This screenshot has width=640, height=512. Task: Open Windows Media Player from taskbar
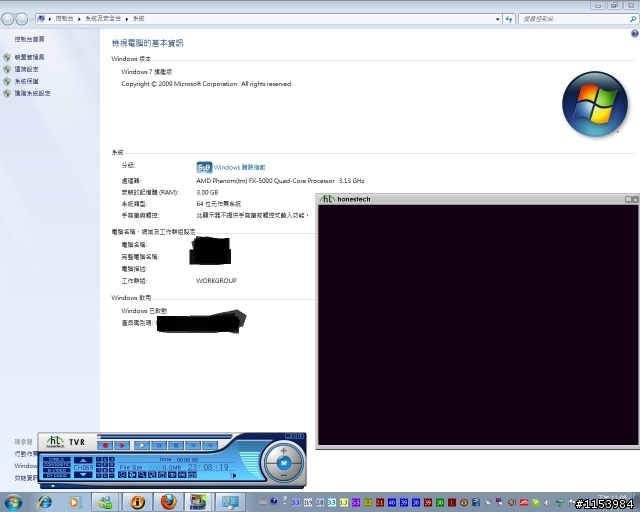pos(74,502)
